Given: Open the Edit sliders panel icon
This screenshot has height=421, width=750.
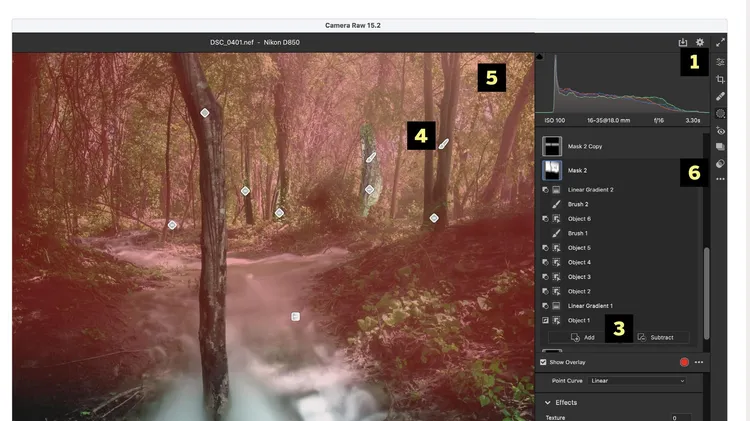Looking at the screenshot, I should (720, 62).
